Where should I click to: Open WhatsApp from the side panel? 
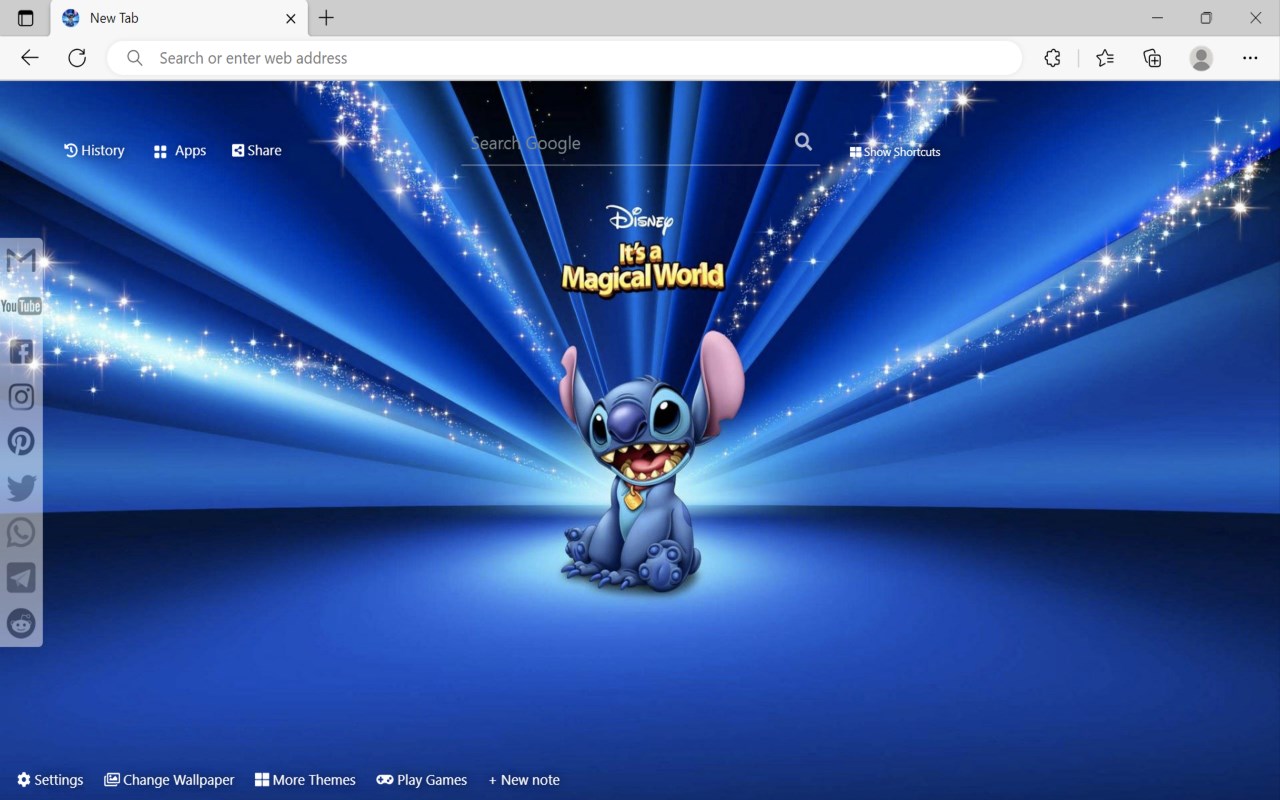(21, 532)
